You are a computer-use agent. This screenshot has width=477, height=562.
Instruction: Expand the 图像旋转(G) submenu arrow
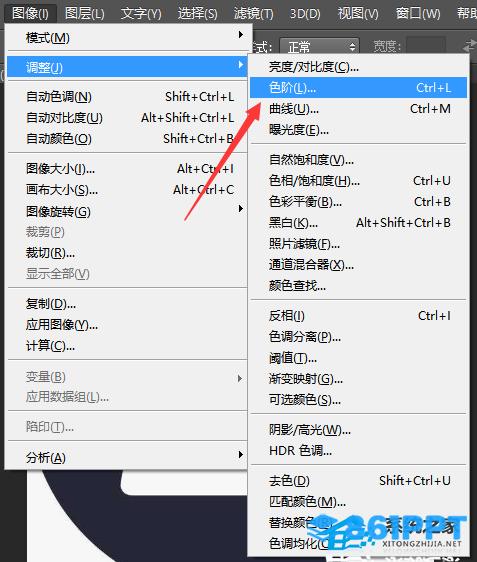coord(241,209)
